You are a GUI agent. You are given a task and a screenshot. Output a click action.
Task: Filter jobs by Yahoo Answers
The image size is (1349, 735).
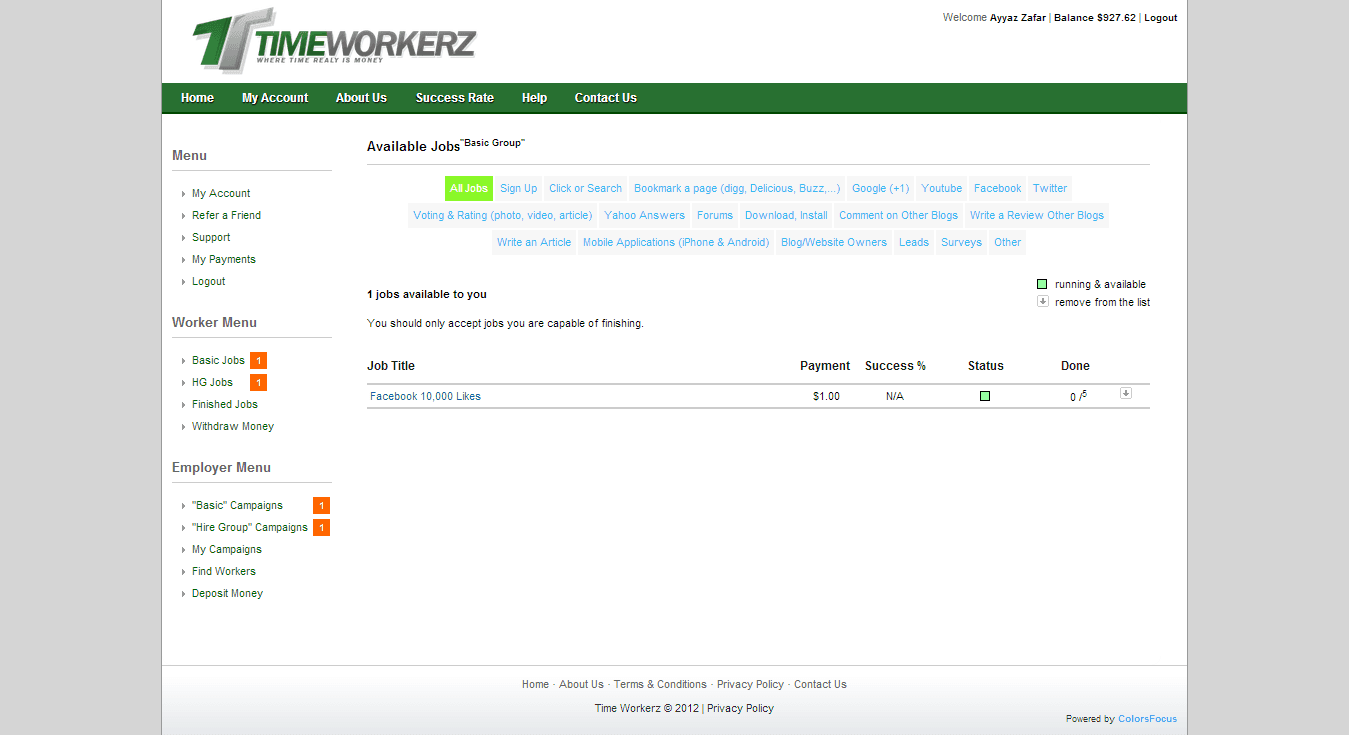tap(645, 215)
